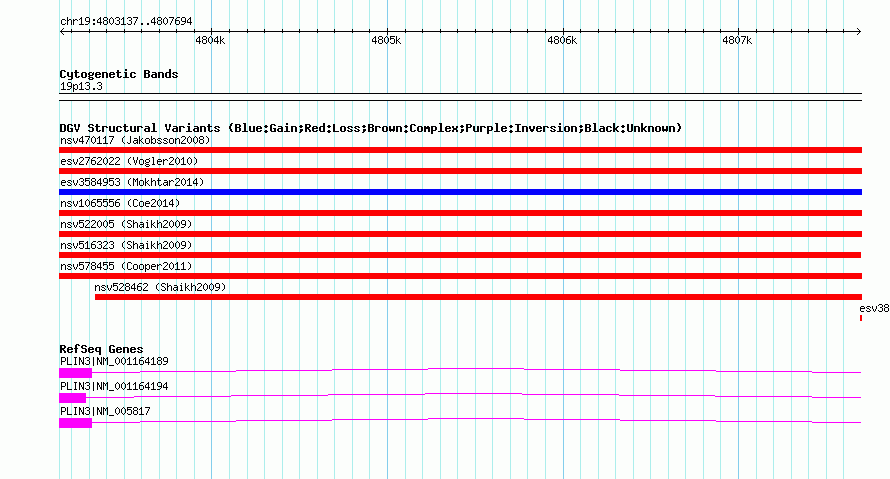The height and width of the screenshot is (479, 890).
Task: Click the red bar for nsv522005
Action: coord(460,234)
